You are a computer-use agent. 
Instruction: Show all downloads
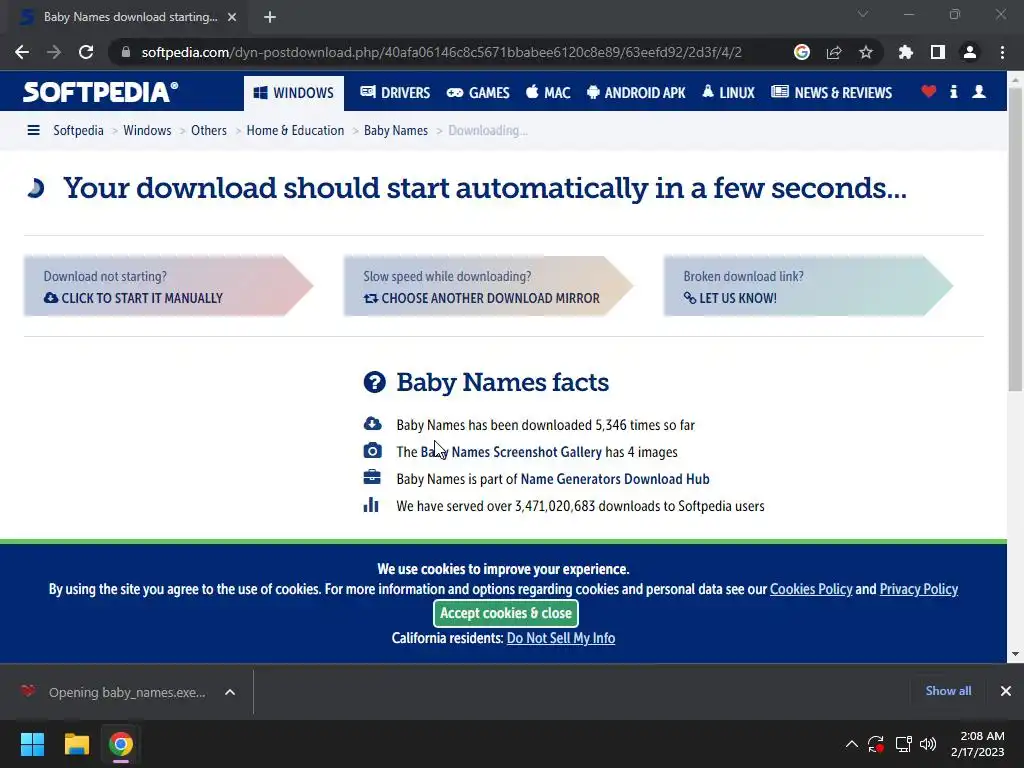pyautogui.click(x=948, y=691)
